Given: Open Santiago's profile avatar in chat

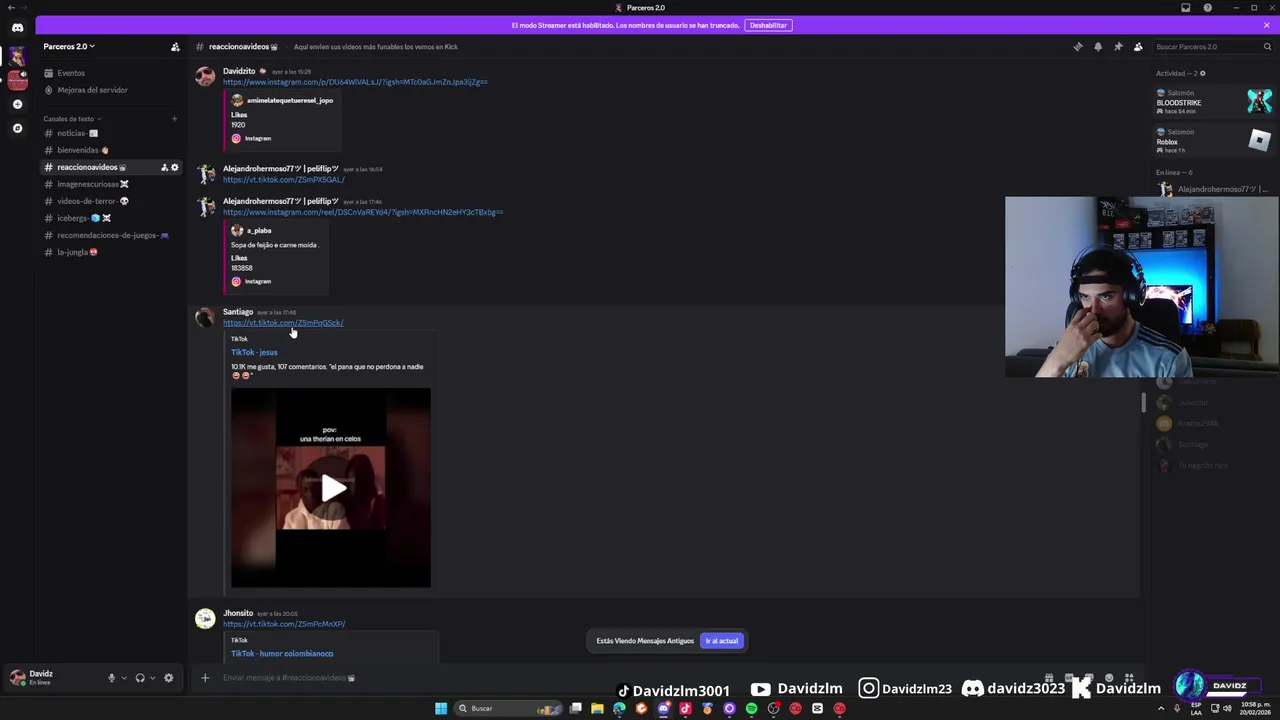Looking at the screenshot, I should click(x=205, y=318).
